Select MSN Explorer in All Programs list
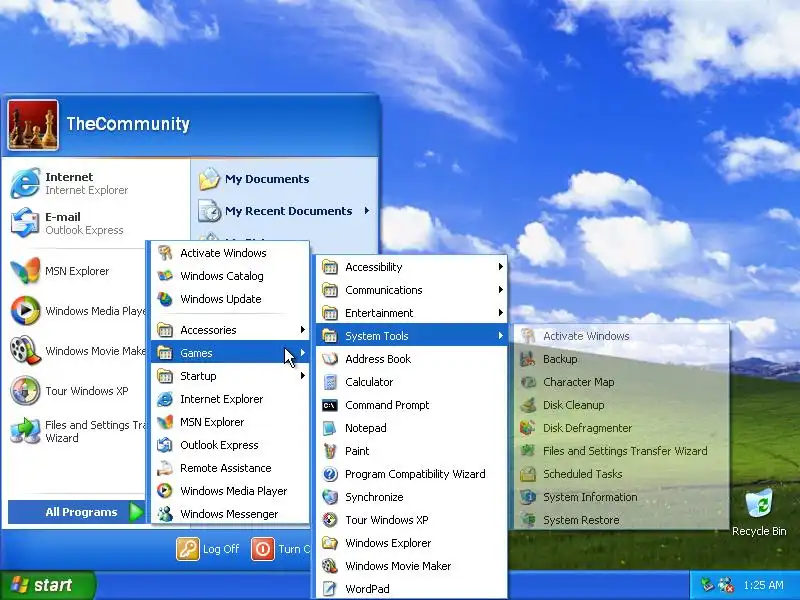This screenshot has height=600, width=800. (230, 422)
